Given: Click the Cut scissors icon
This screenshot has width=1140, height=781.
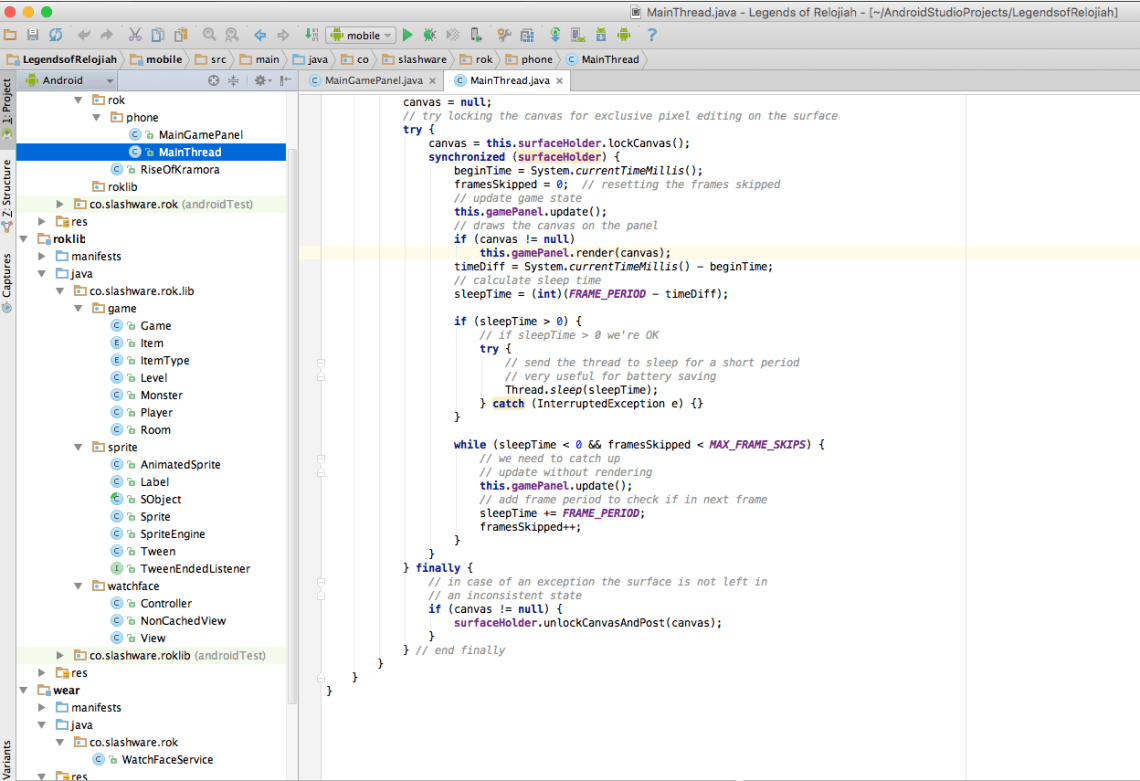Looking at the screenshot, I should tap(135, 35).
